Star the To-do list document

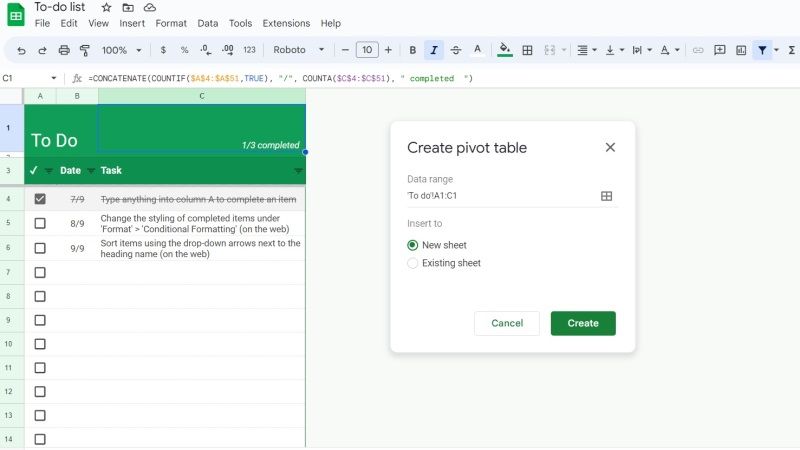[106, 8]
